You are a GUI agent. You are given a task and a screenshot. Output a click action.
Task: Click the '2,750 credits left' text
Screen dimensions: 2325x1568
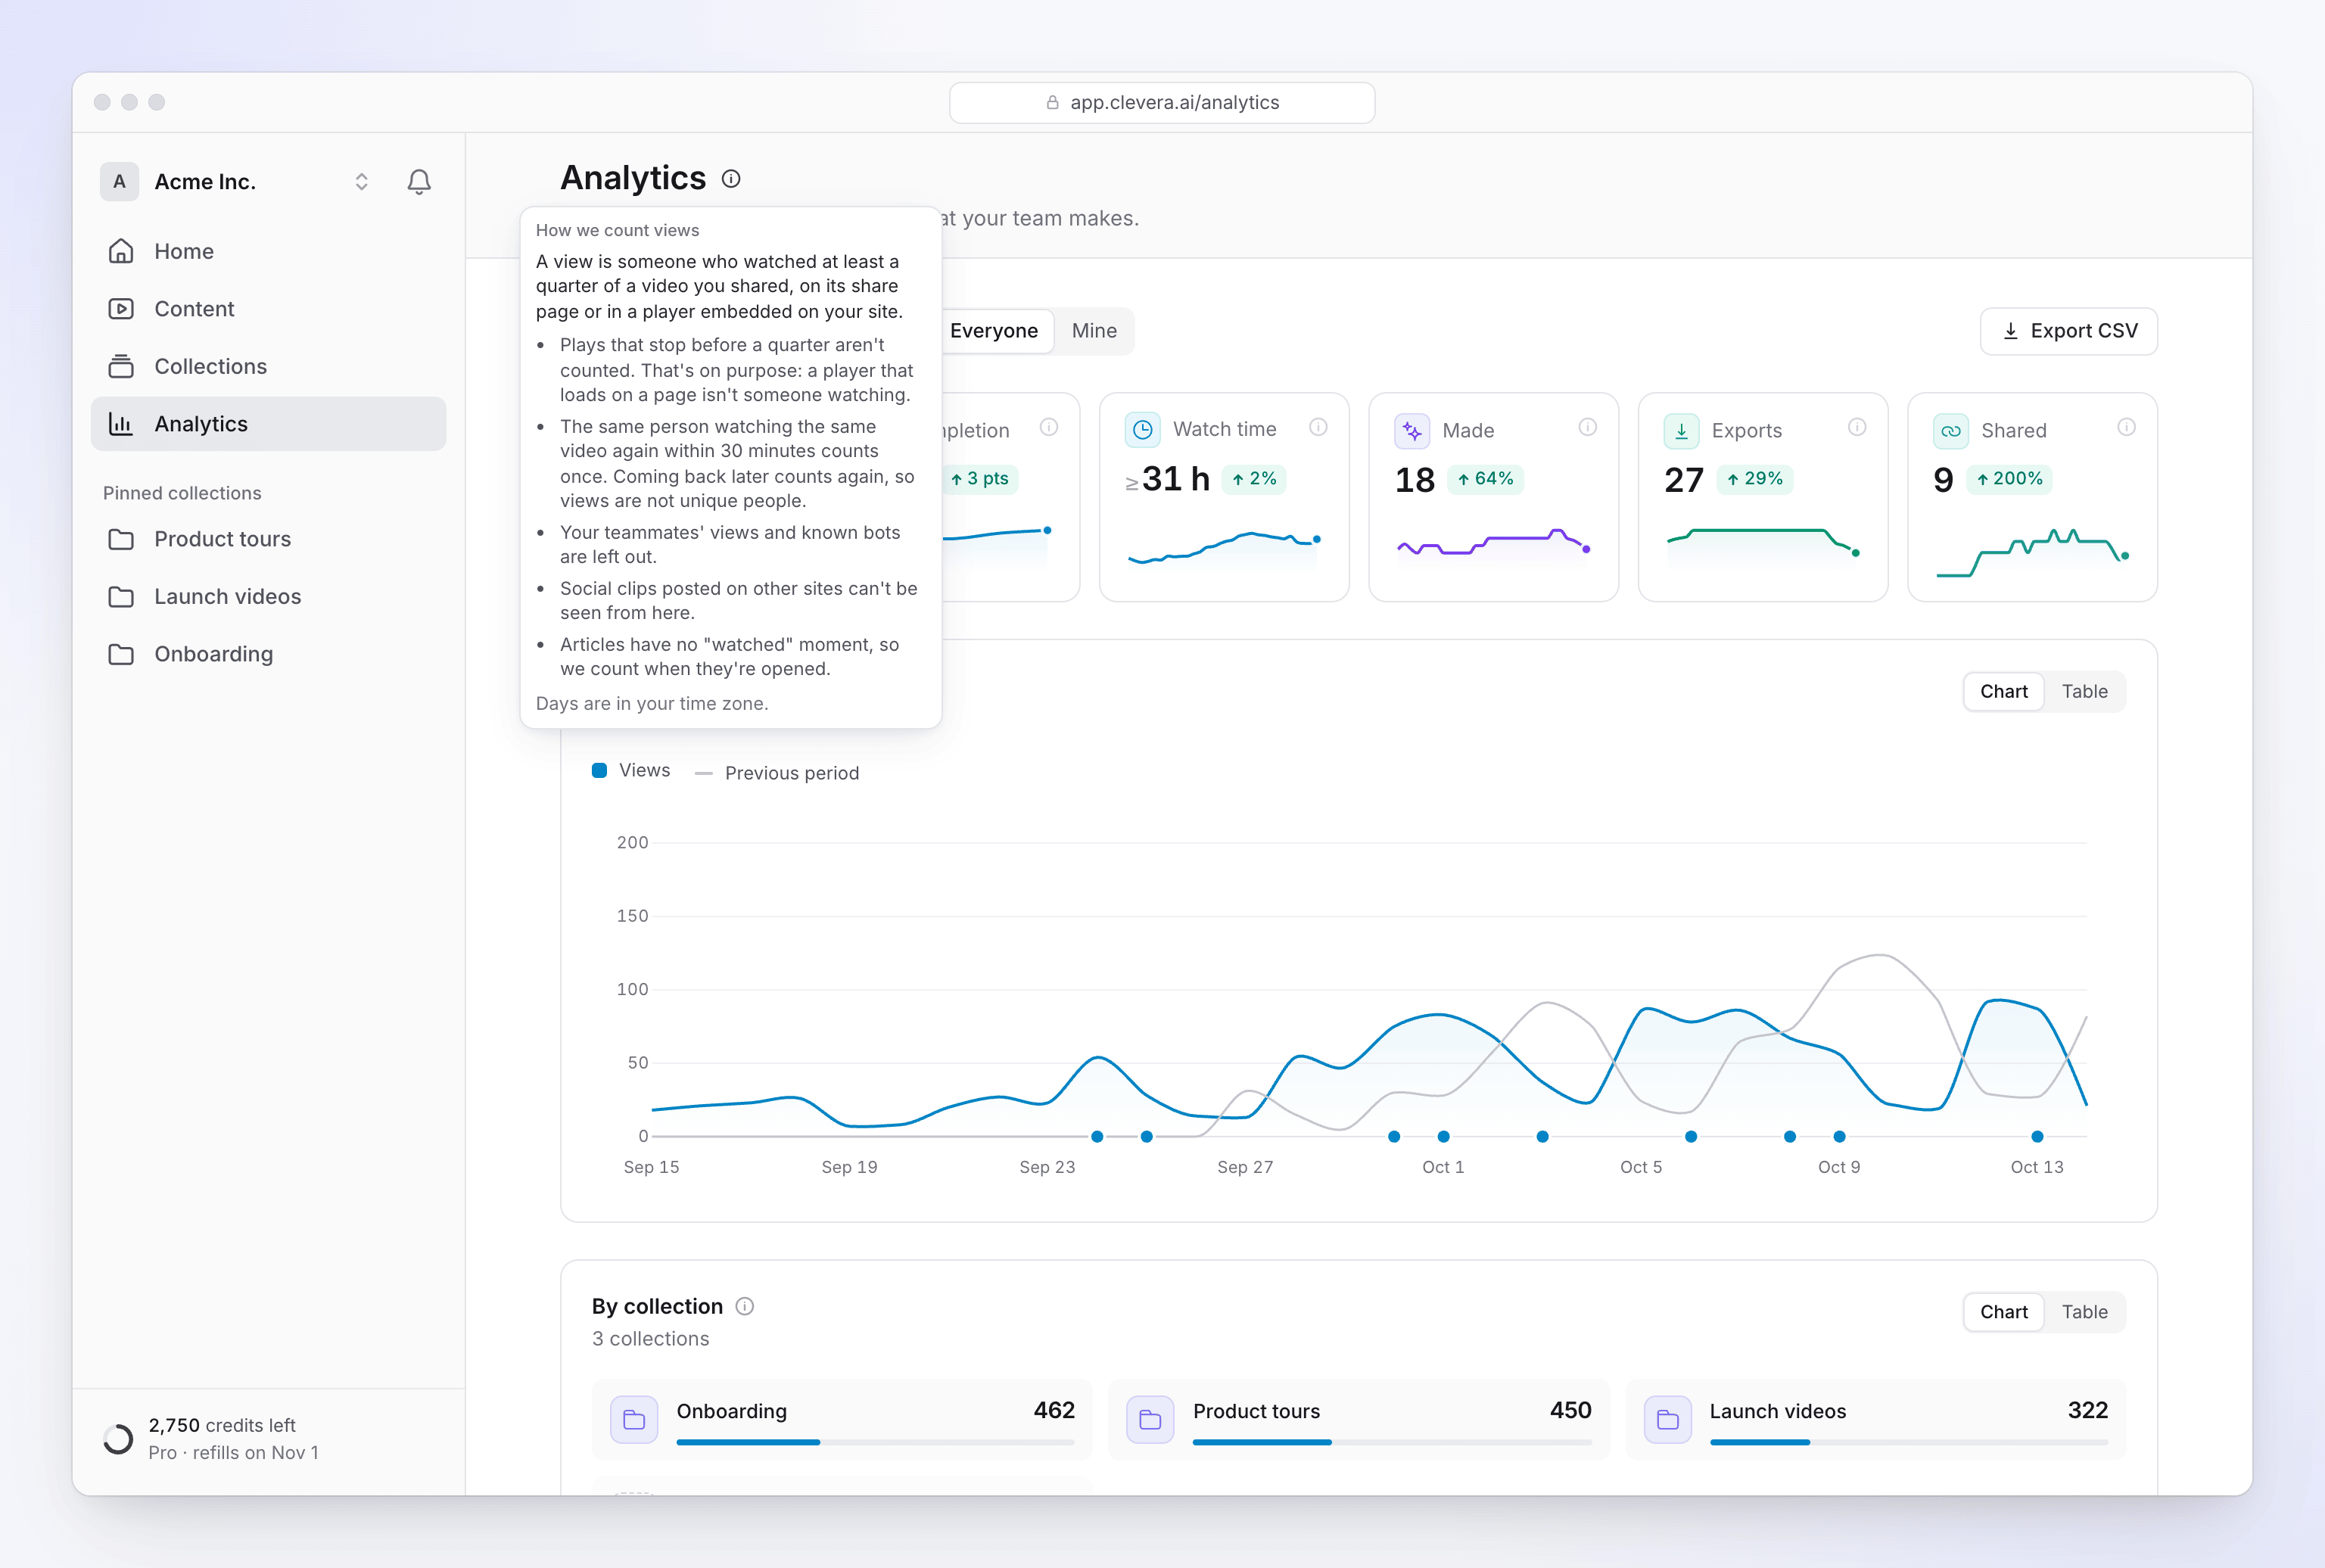[222, 1425]
